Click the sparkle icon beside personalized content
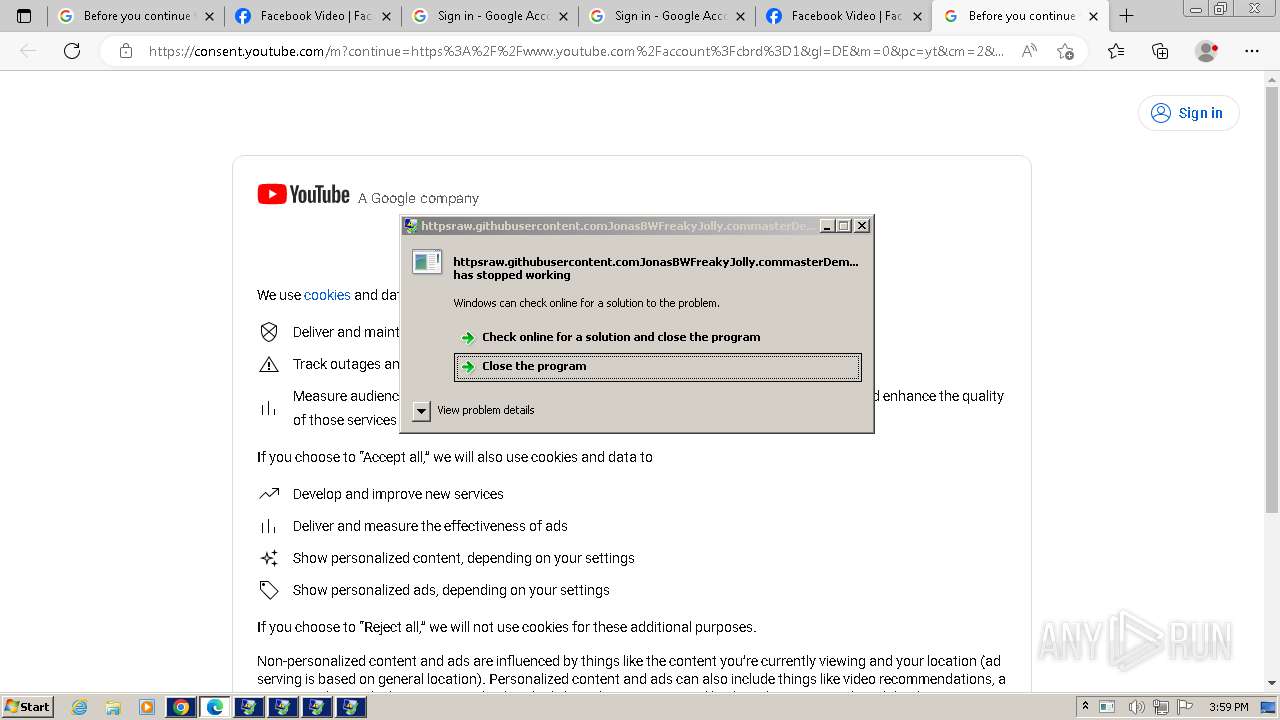 [x=269, y=558]
